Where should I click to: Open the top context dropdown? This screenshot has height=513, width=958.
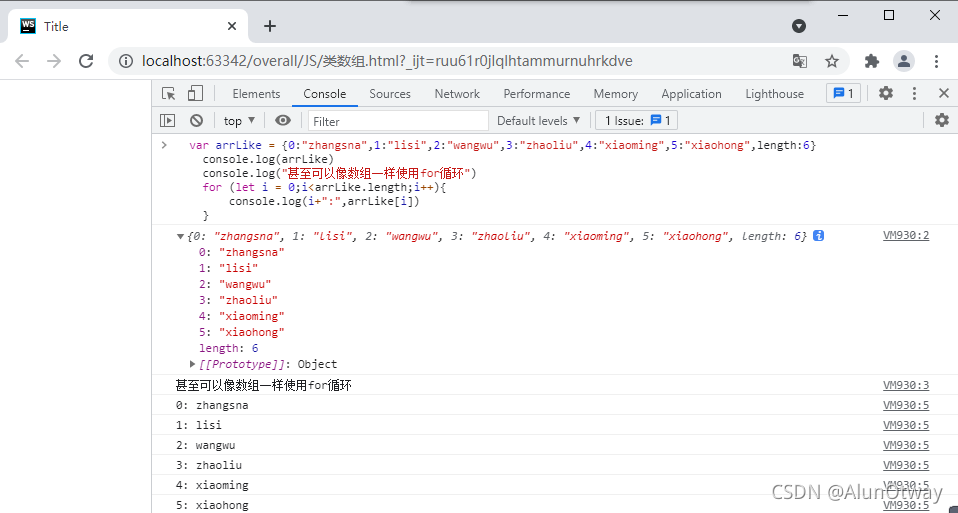click(x=239, y=120)
